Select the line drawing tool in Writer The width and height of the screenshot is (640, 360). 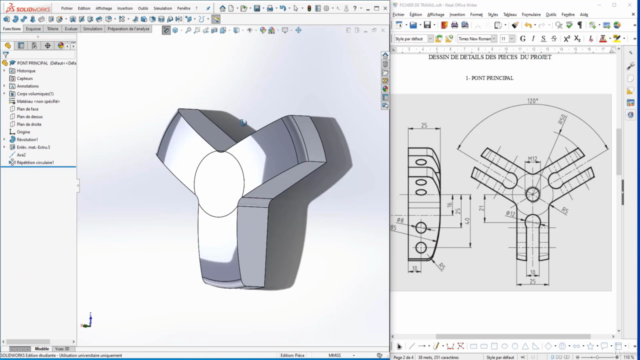[412, 346]
